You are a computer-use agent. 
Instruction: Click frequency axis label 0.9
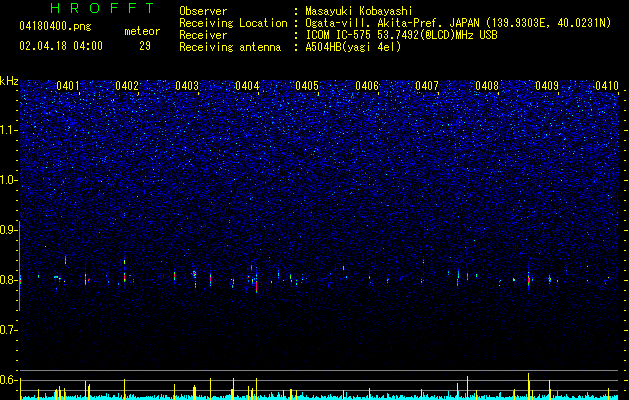click(9, 230)
